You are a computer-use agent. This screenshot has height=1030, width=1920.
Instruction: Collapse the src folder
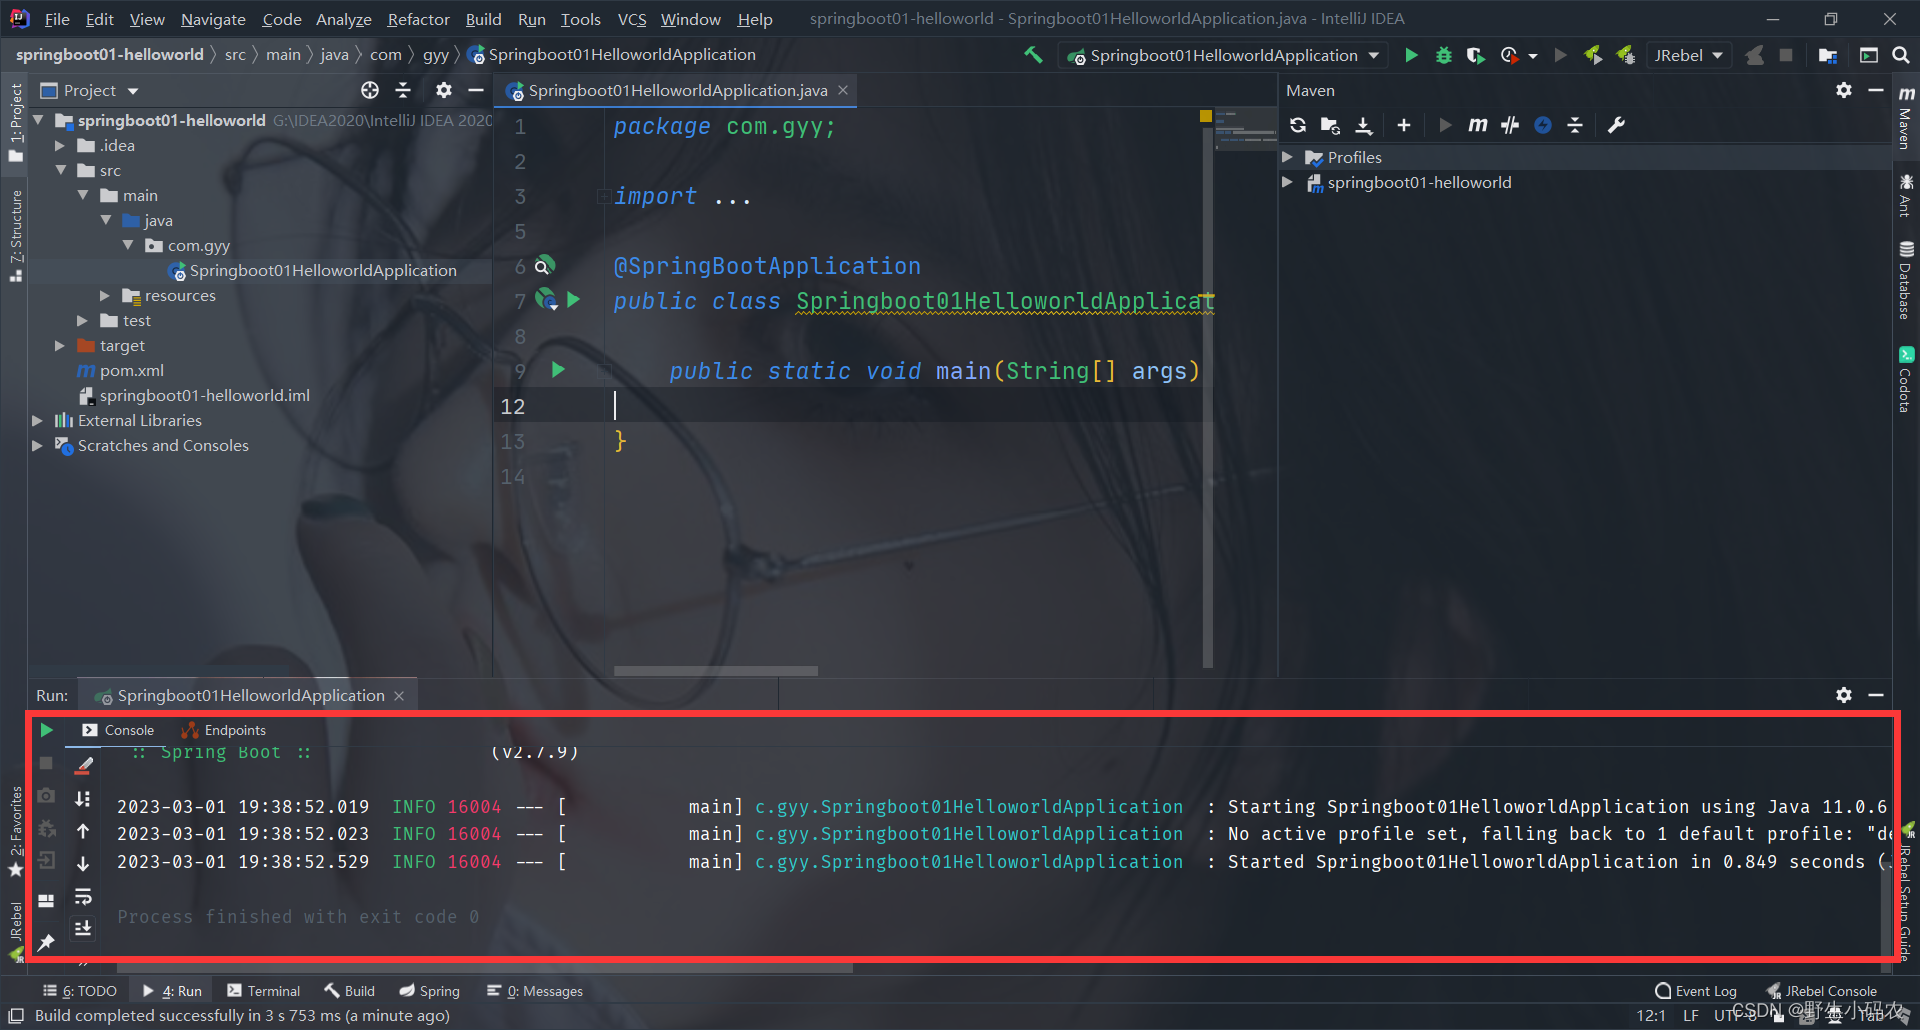[60, 170]
